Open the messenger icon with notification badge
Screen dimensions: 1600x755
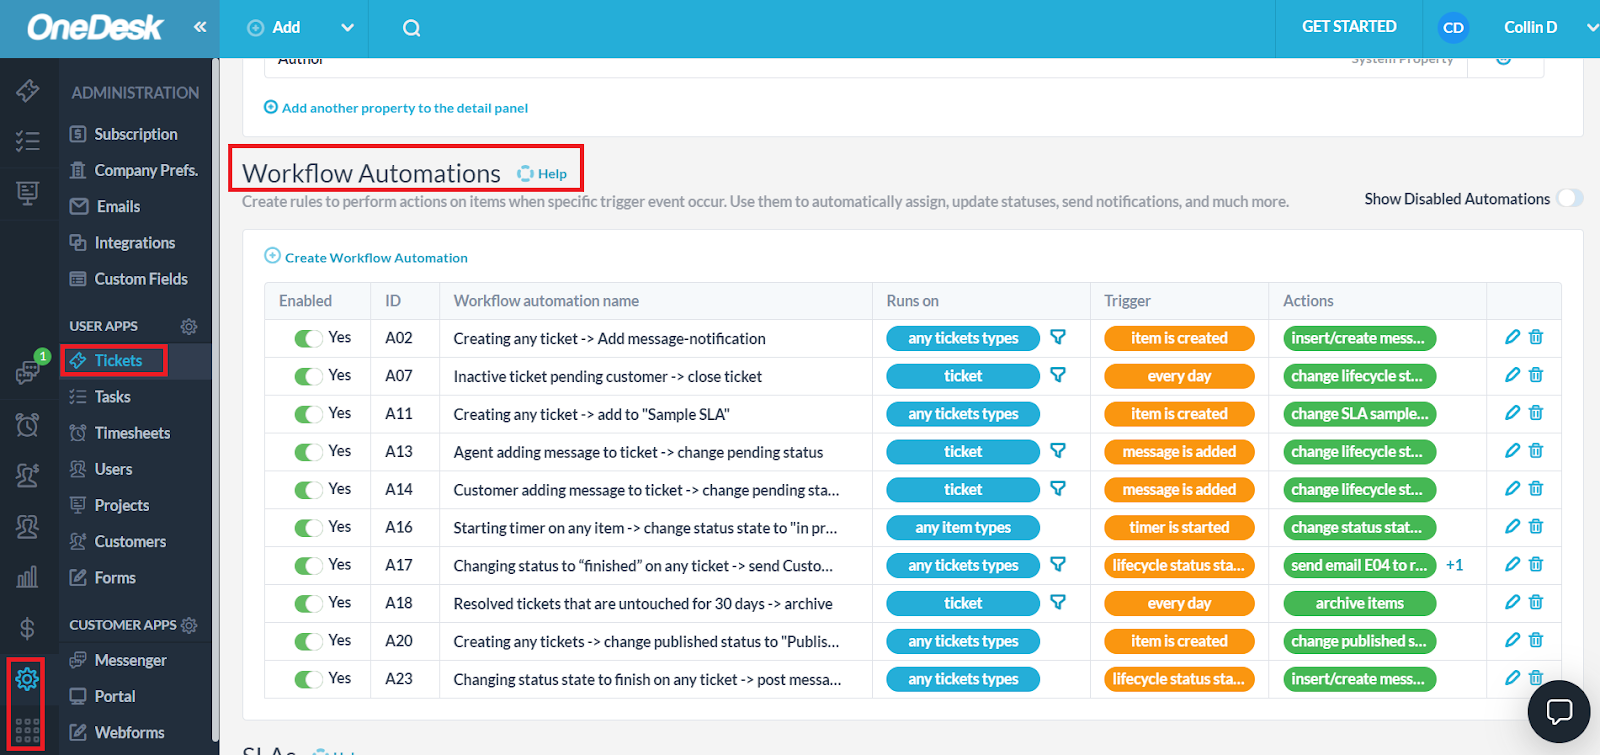[27, 371]
